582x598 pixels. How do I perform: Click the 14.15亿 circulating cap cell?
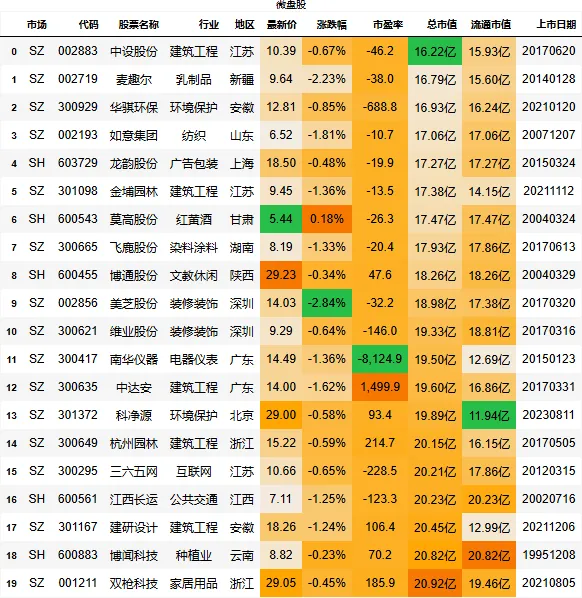(x=489, y=191)
